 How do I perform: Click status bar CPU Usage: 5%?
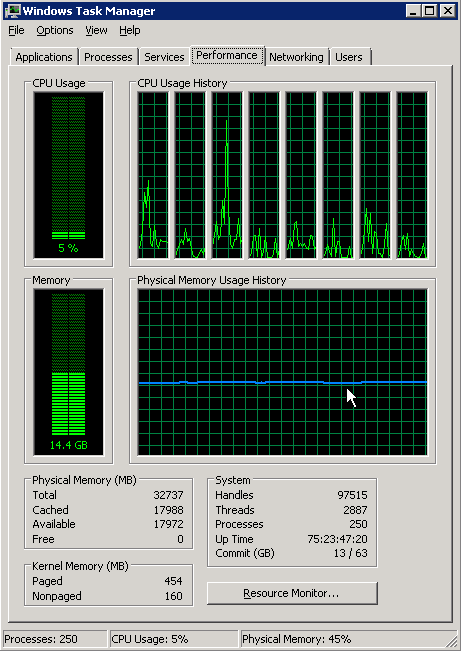pos(174,639)
